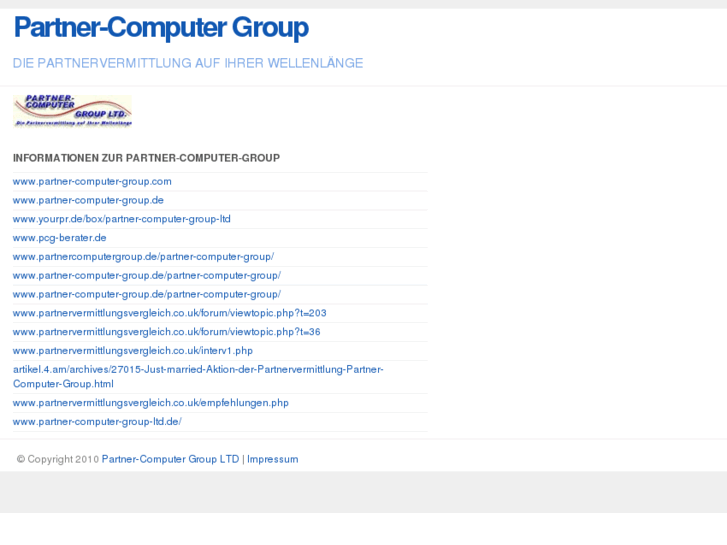
Task: Open www.partner-computer-group-ltd.de/ link
Action: (97, 422)
